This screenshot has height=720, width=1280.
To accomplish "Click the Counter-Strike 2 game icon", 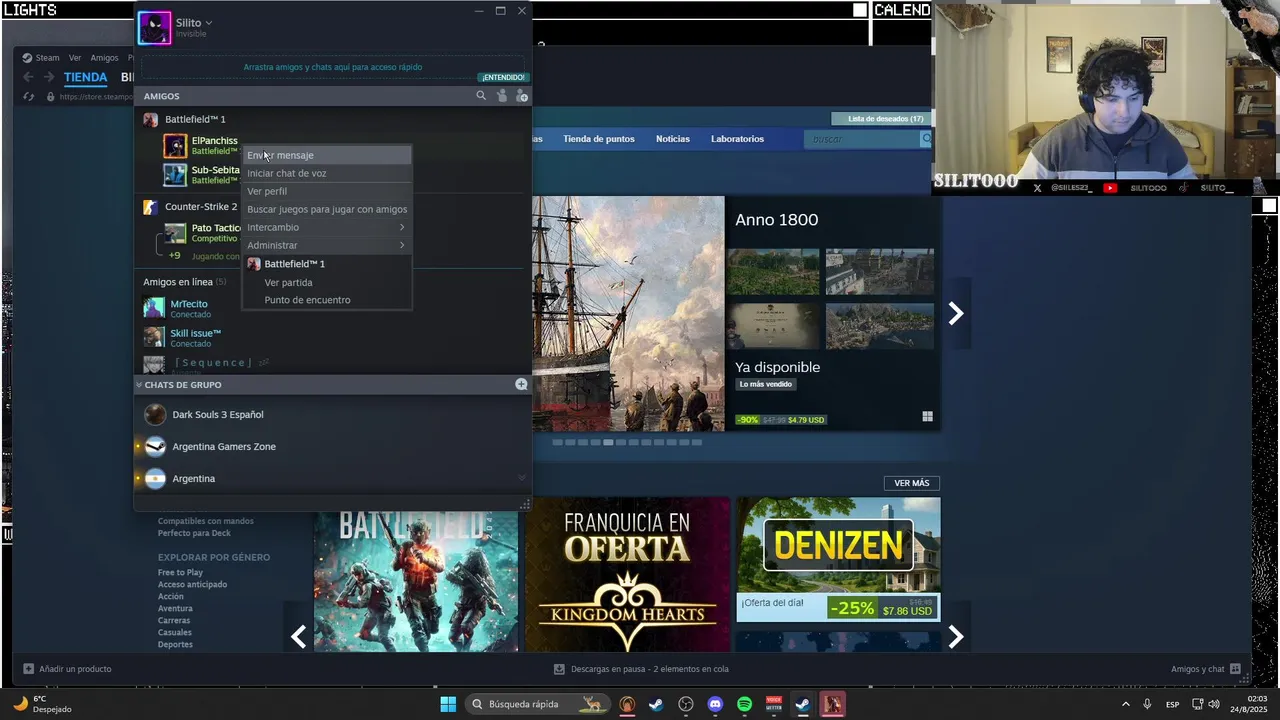I will (x=150, y=207).
